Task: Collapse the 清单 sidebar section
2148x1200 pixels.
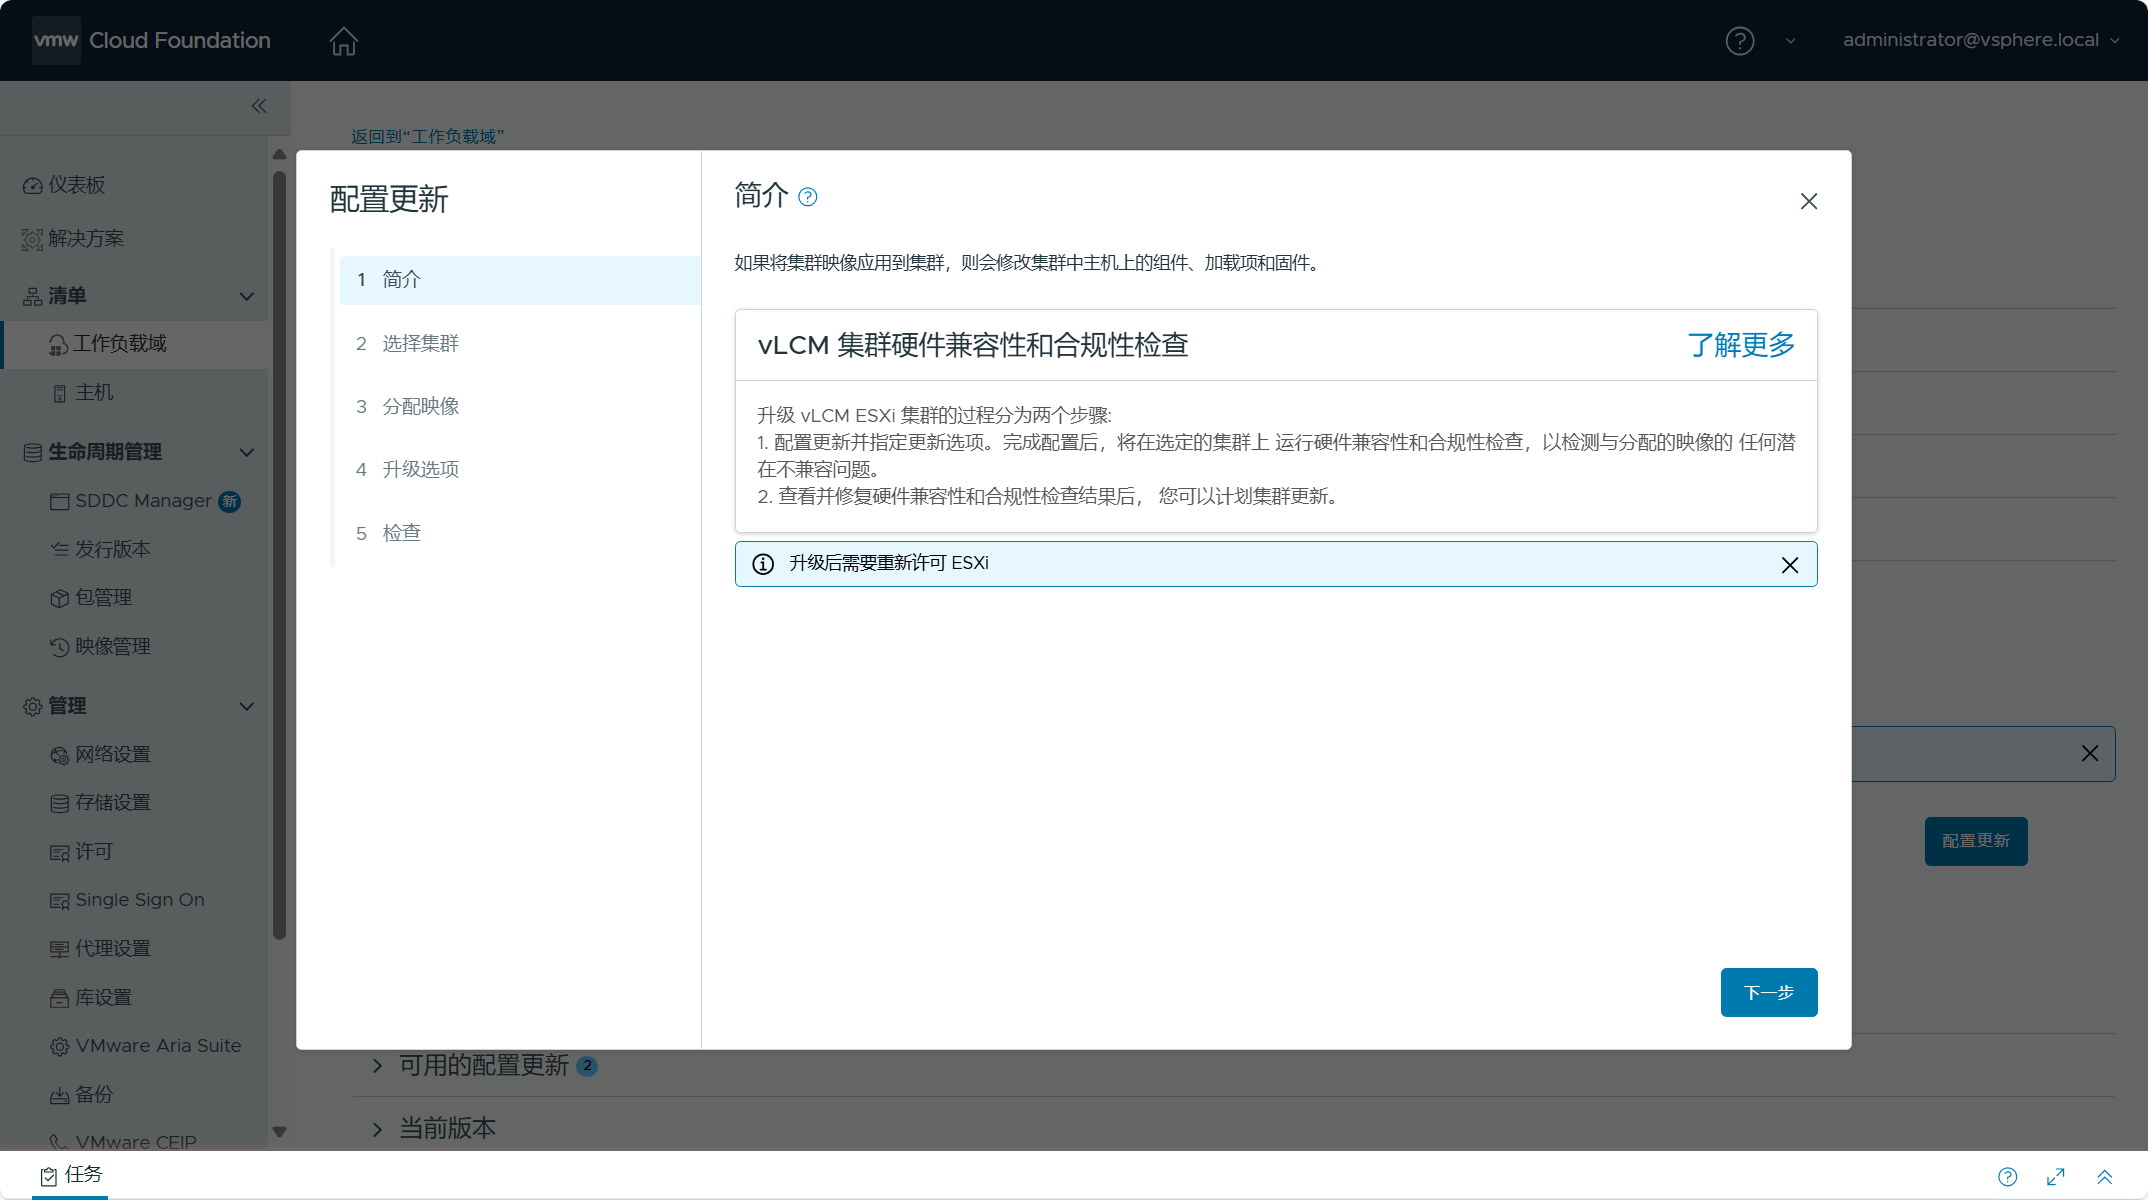Action: 246,296
